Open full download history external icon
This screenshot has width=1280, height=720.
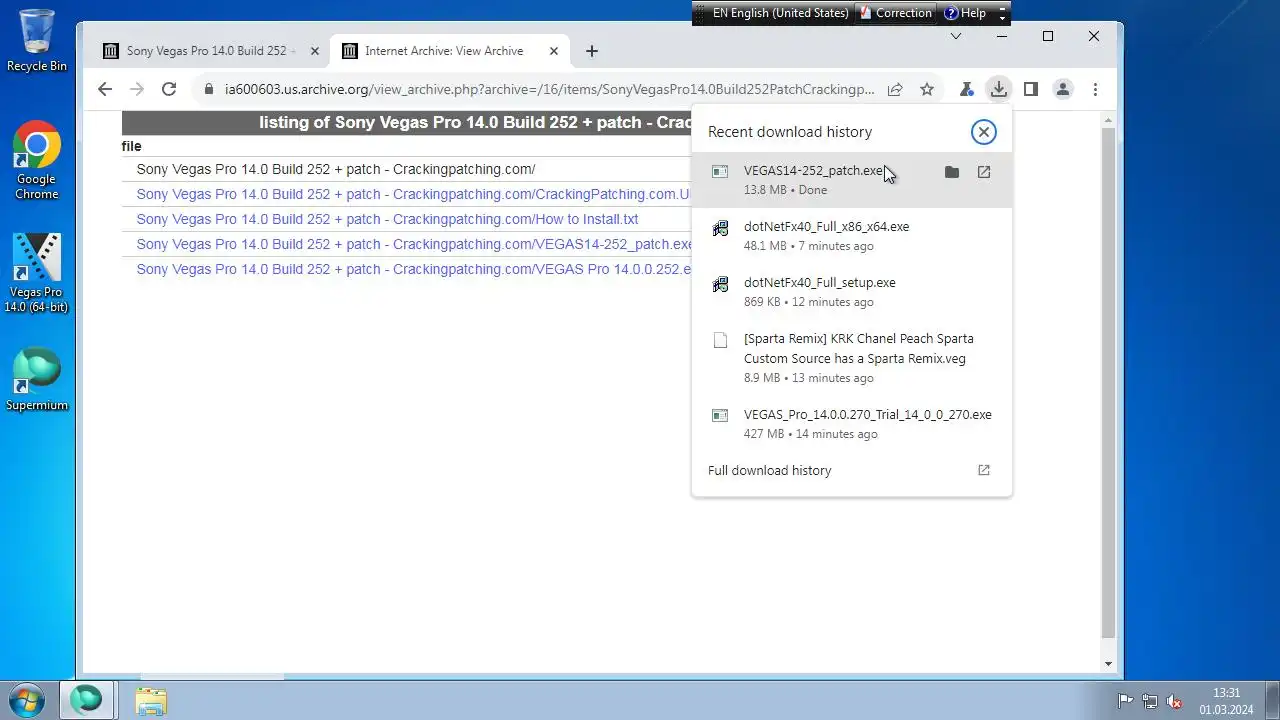tap(984, 470)
